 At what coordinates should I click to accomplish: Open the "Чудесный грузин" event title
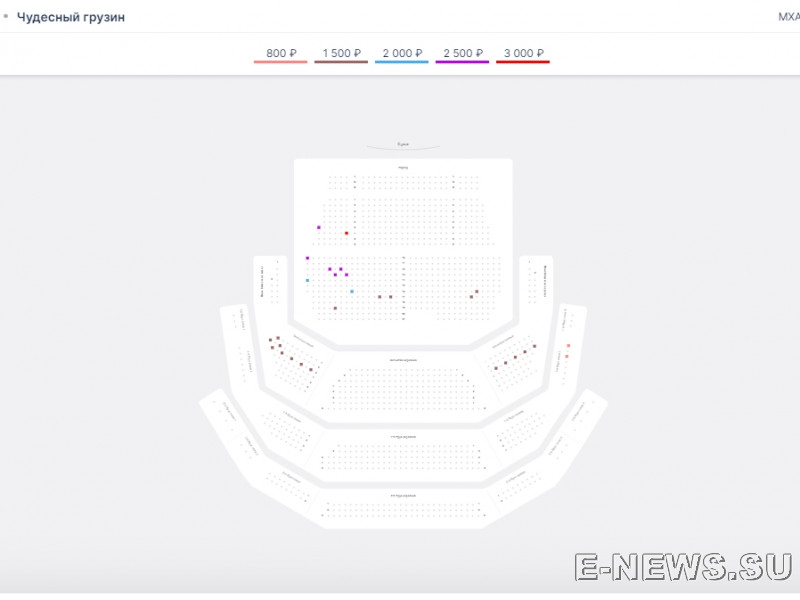point(71,17)
